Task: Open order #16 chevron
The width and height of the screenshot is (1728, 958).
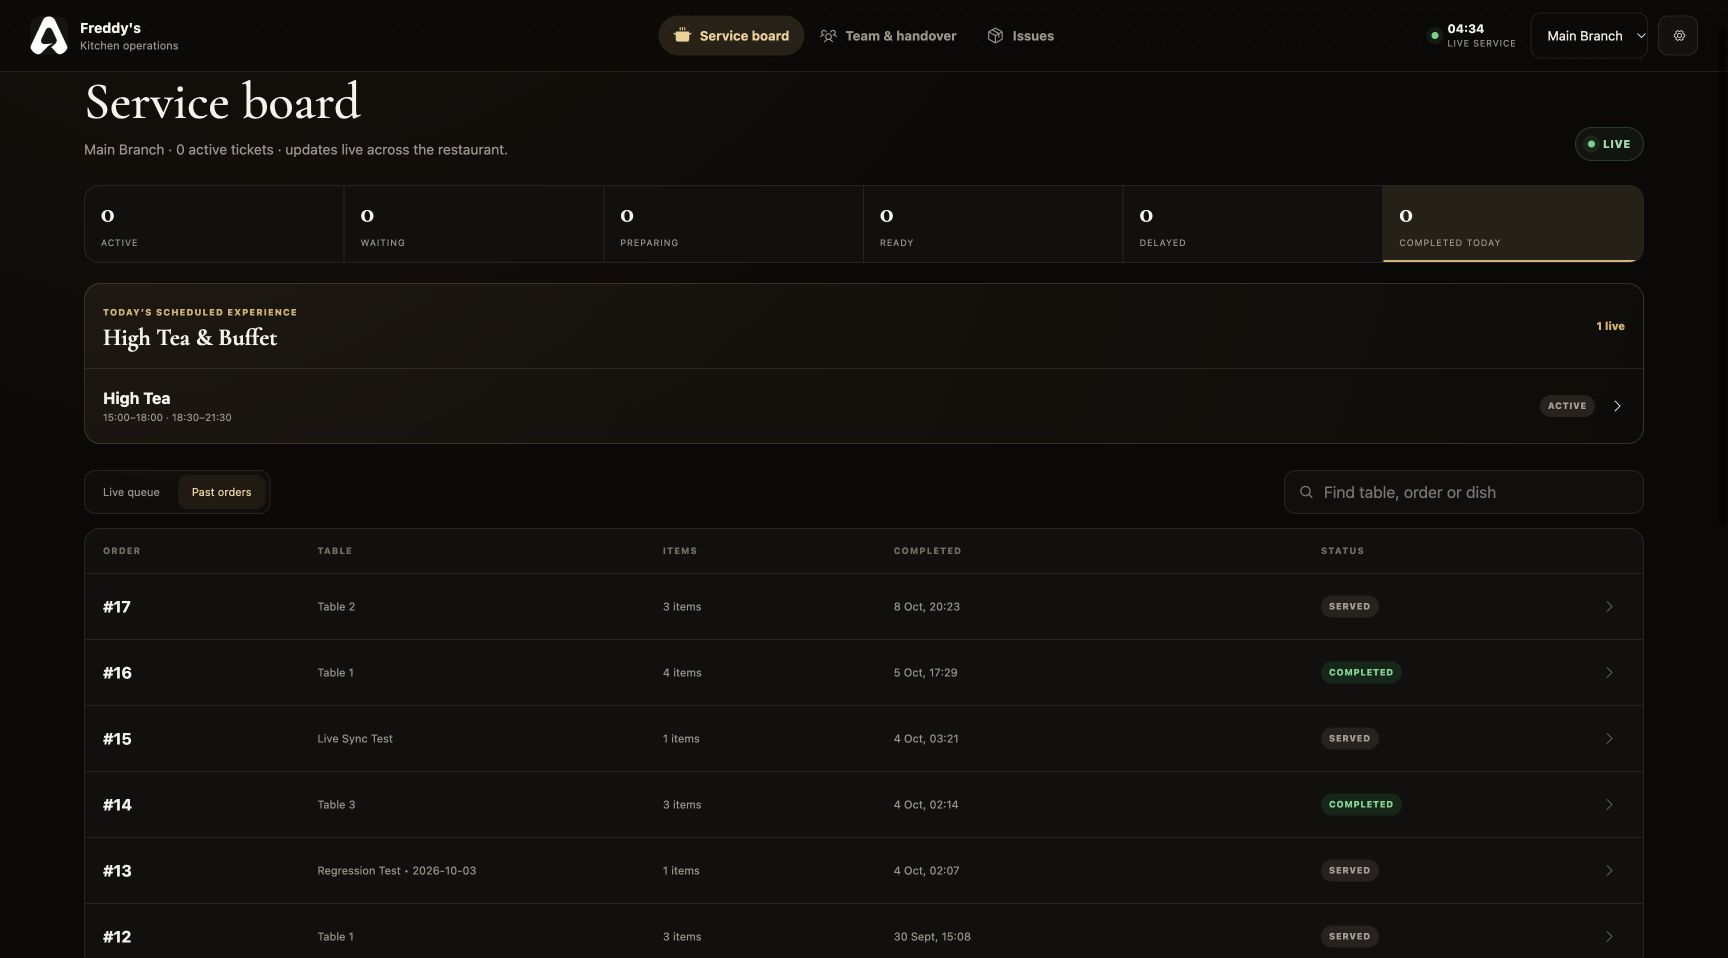Action: point(1609,673)
